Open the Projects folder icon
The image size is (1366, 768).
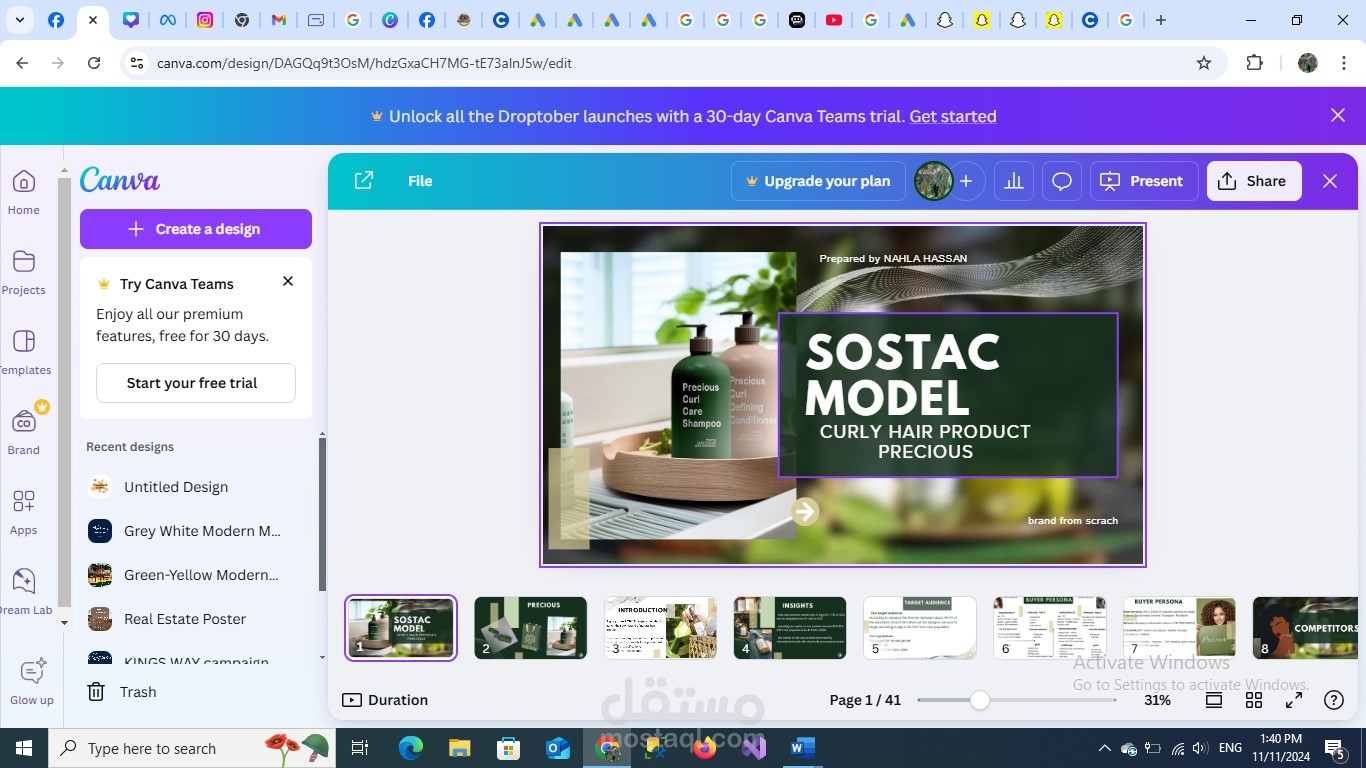pos(24,261)
